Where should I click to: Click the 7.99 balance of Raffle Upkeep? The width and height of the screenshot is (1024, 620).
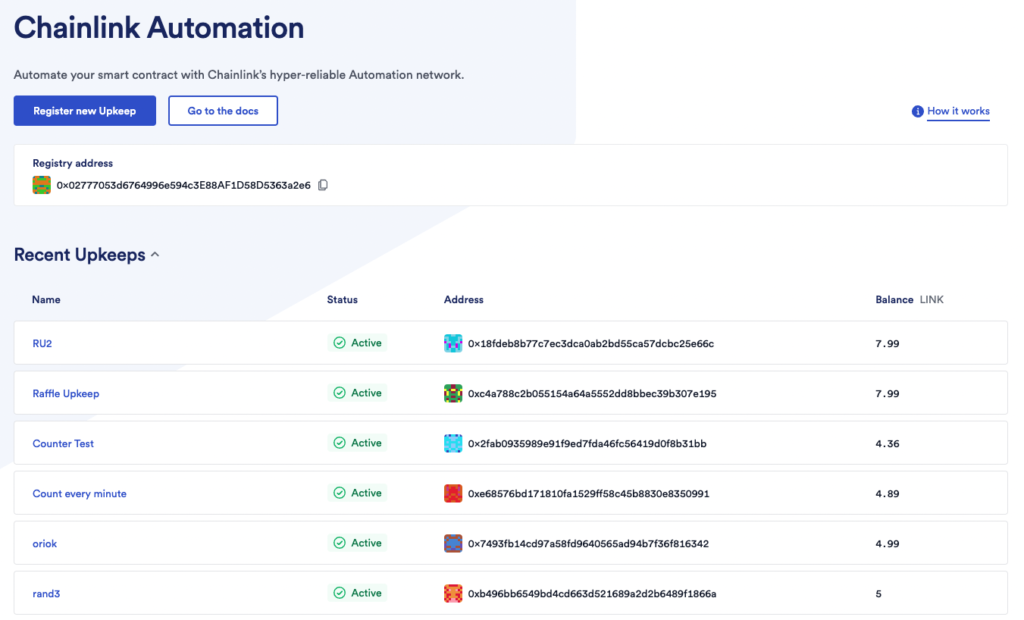888,394
